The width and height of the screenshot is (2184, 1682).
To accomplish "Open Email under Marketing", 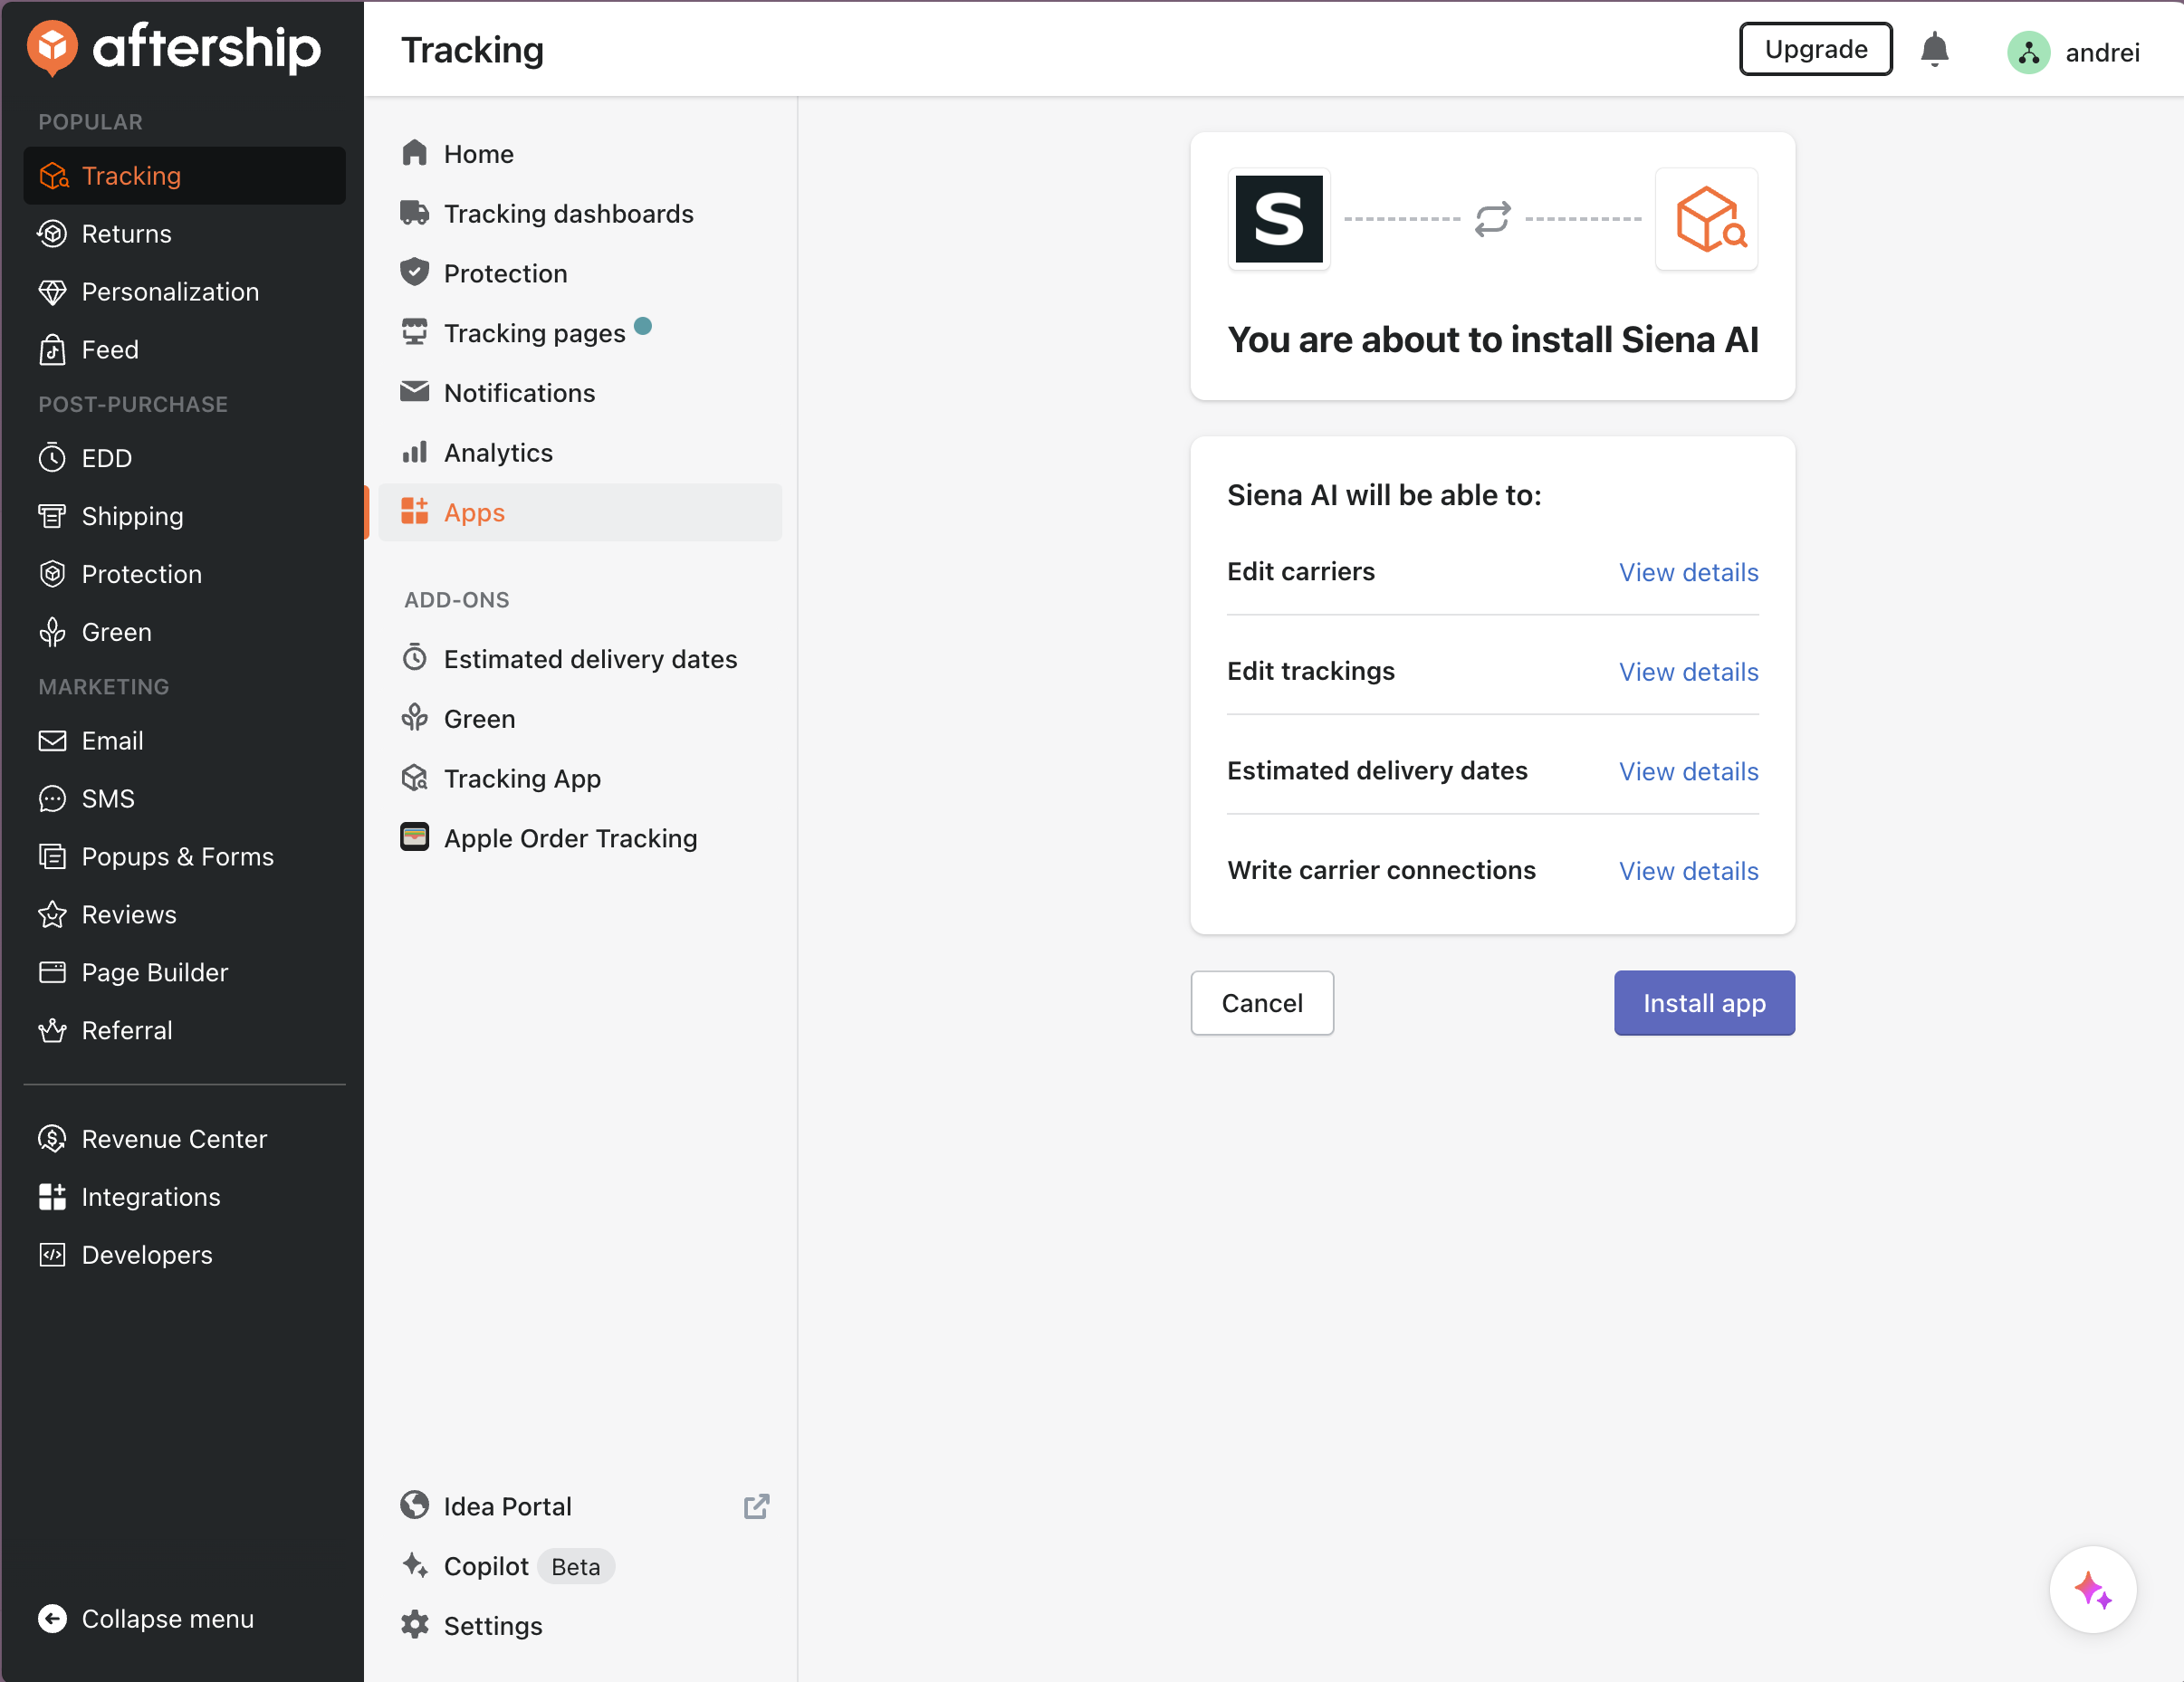I will [184, 740].
